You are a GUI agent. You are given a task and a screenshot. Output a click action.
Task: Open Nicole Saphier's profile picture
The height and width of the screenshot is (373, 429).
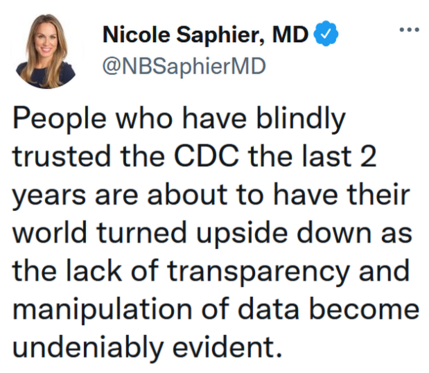(46, 51)
